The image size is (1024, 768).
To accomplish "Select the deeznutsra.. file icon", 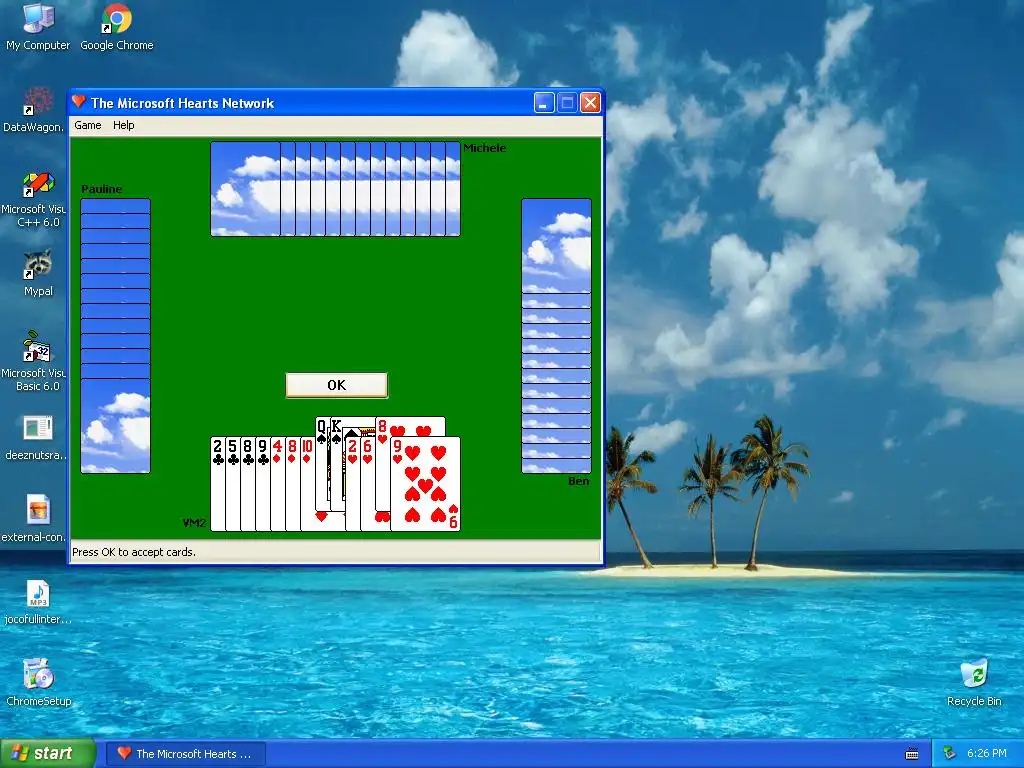I will 35,438.
